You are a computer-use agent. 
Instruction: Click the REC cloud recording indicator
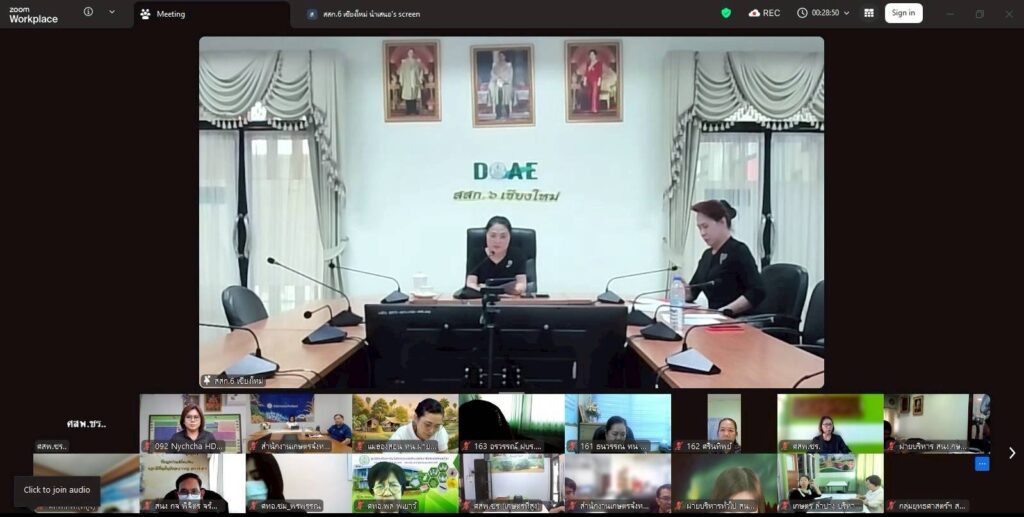(x=764, y=13)
